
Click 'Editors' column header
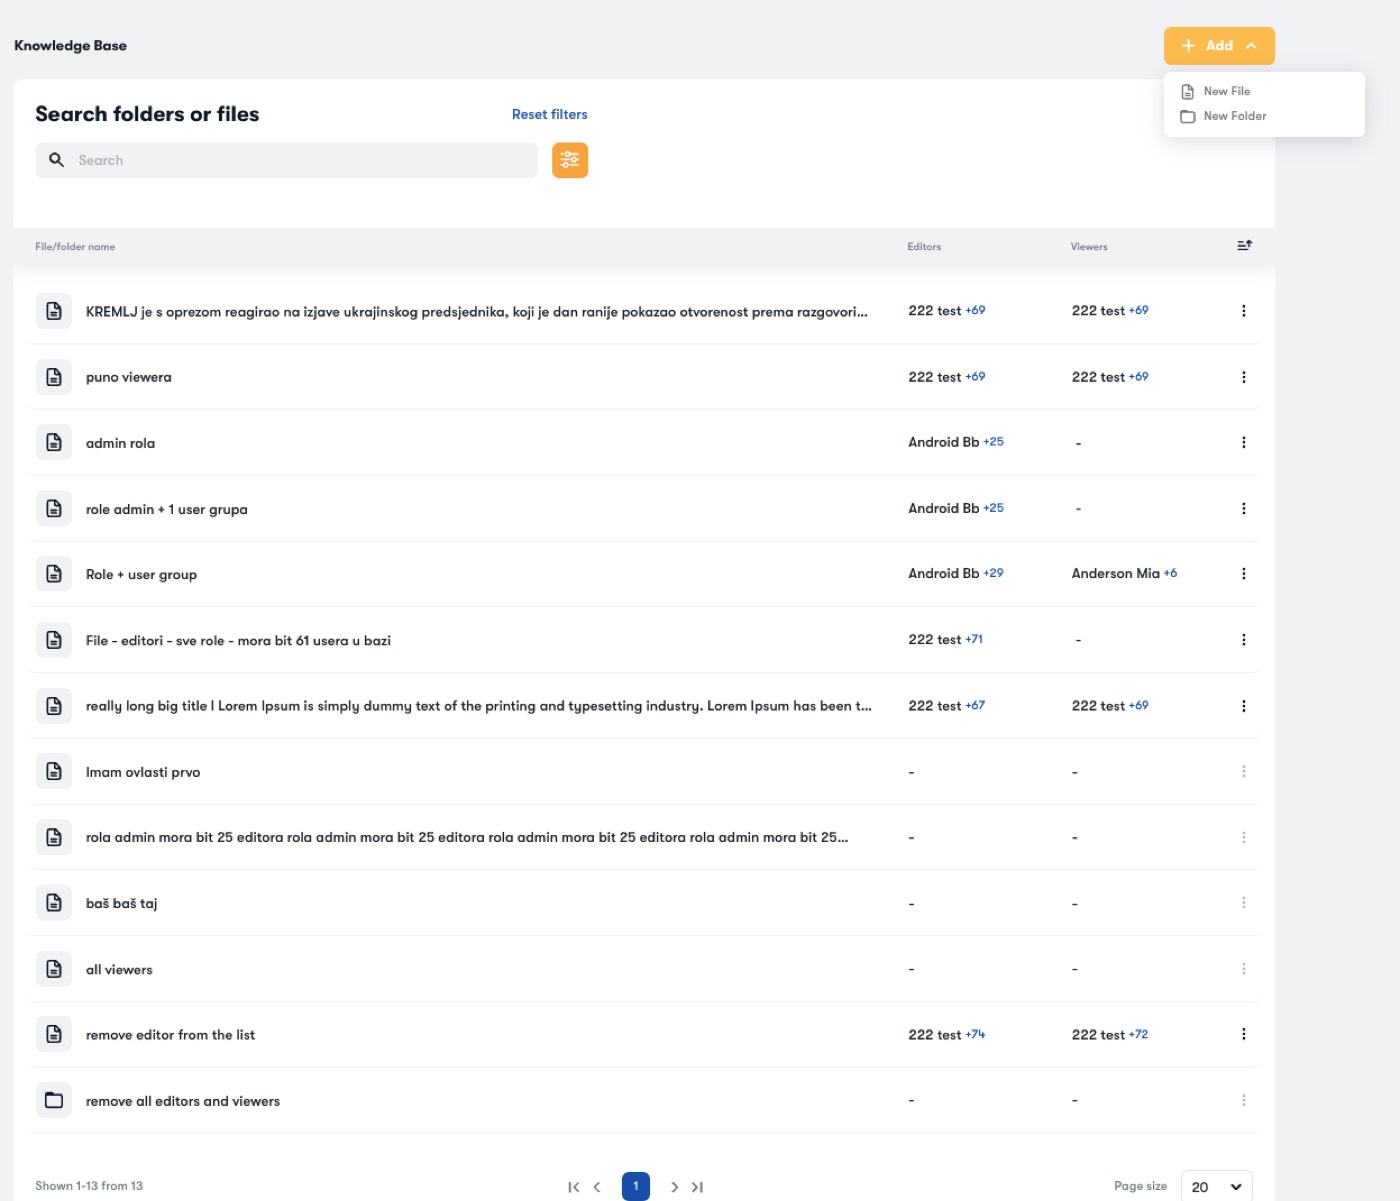924,247
